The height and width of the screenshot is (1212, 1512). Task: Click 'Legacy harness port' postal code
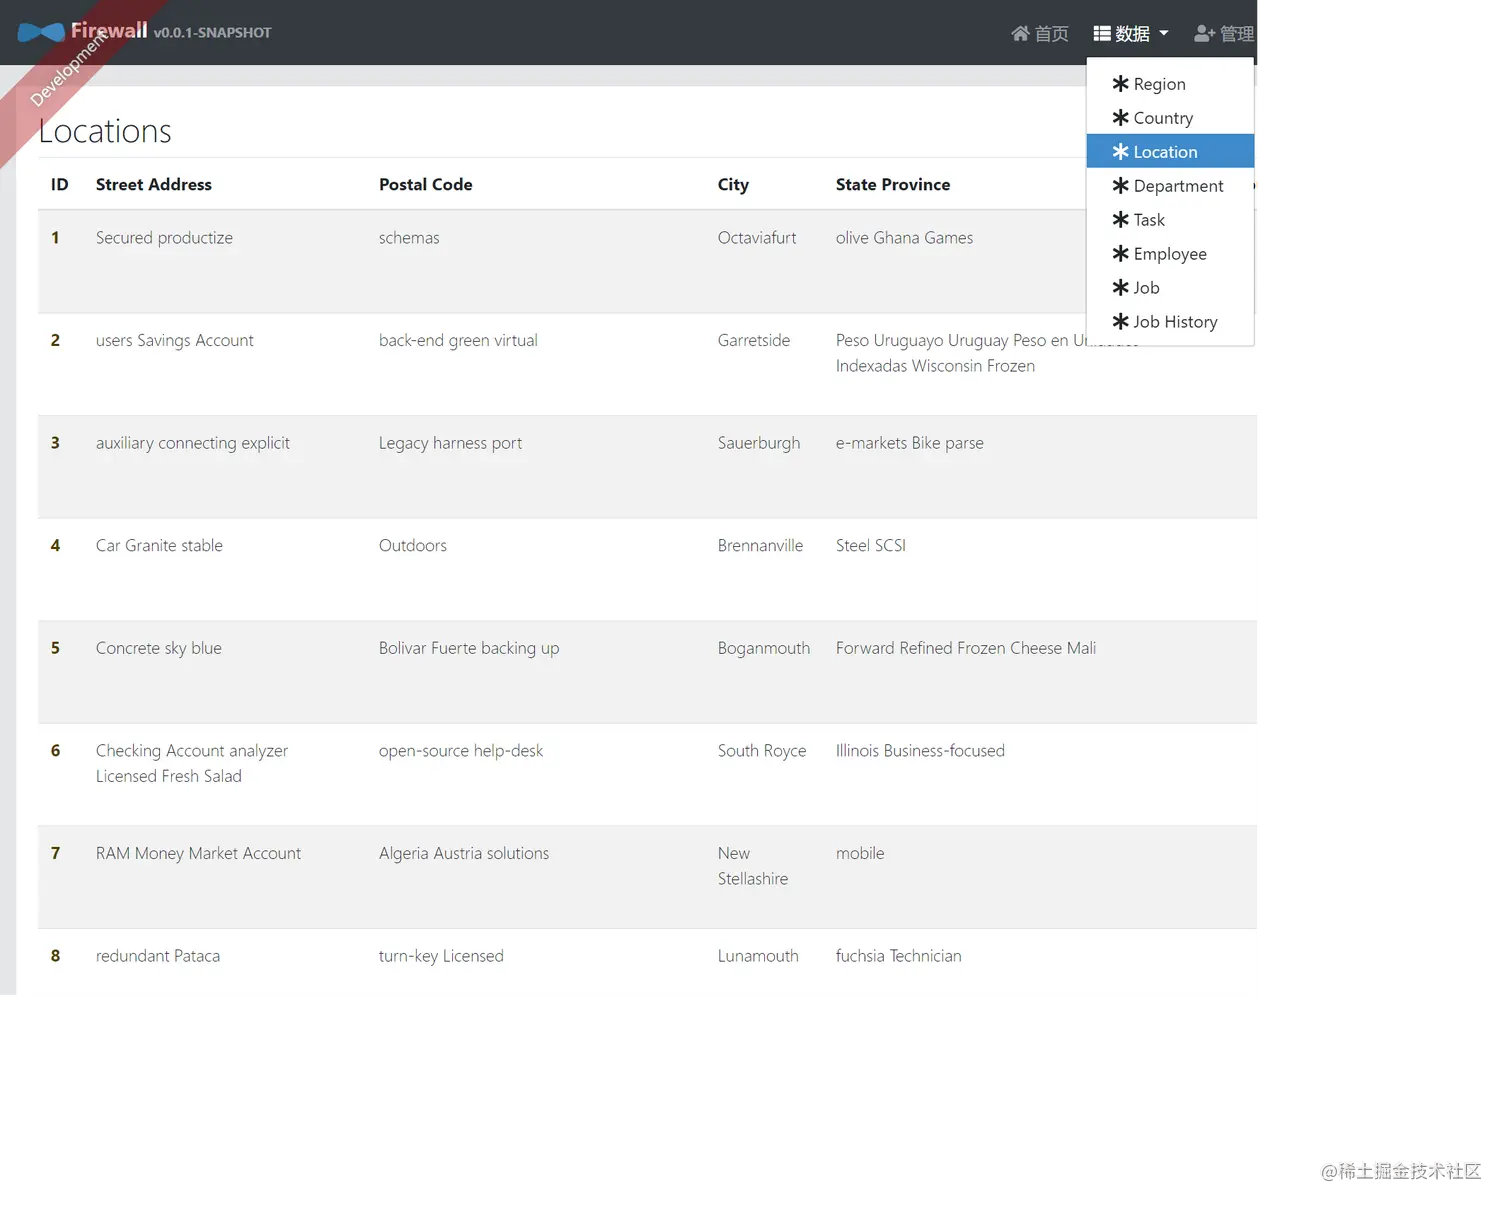tap(450, 443)
